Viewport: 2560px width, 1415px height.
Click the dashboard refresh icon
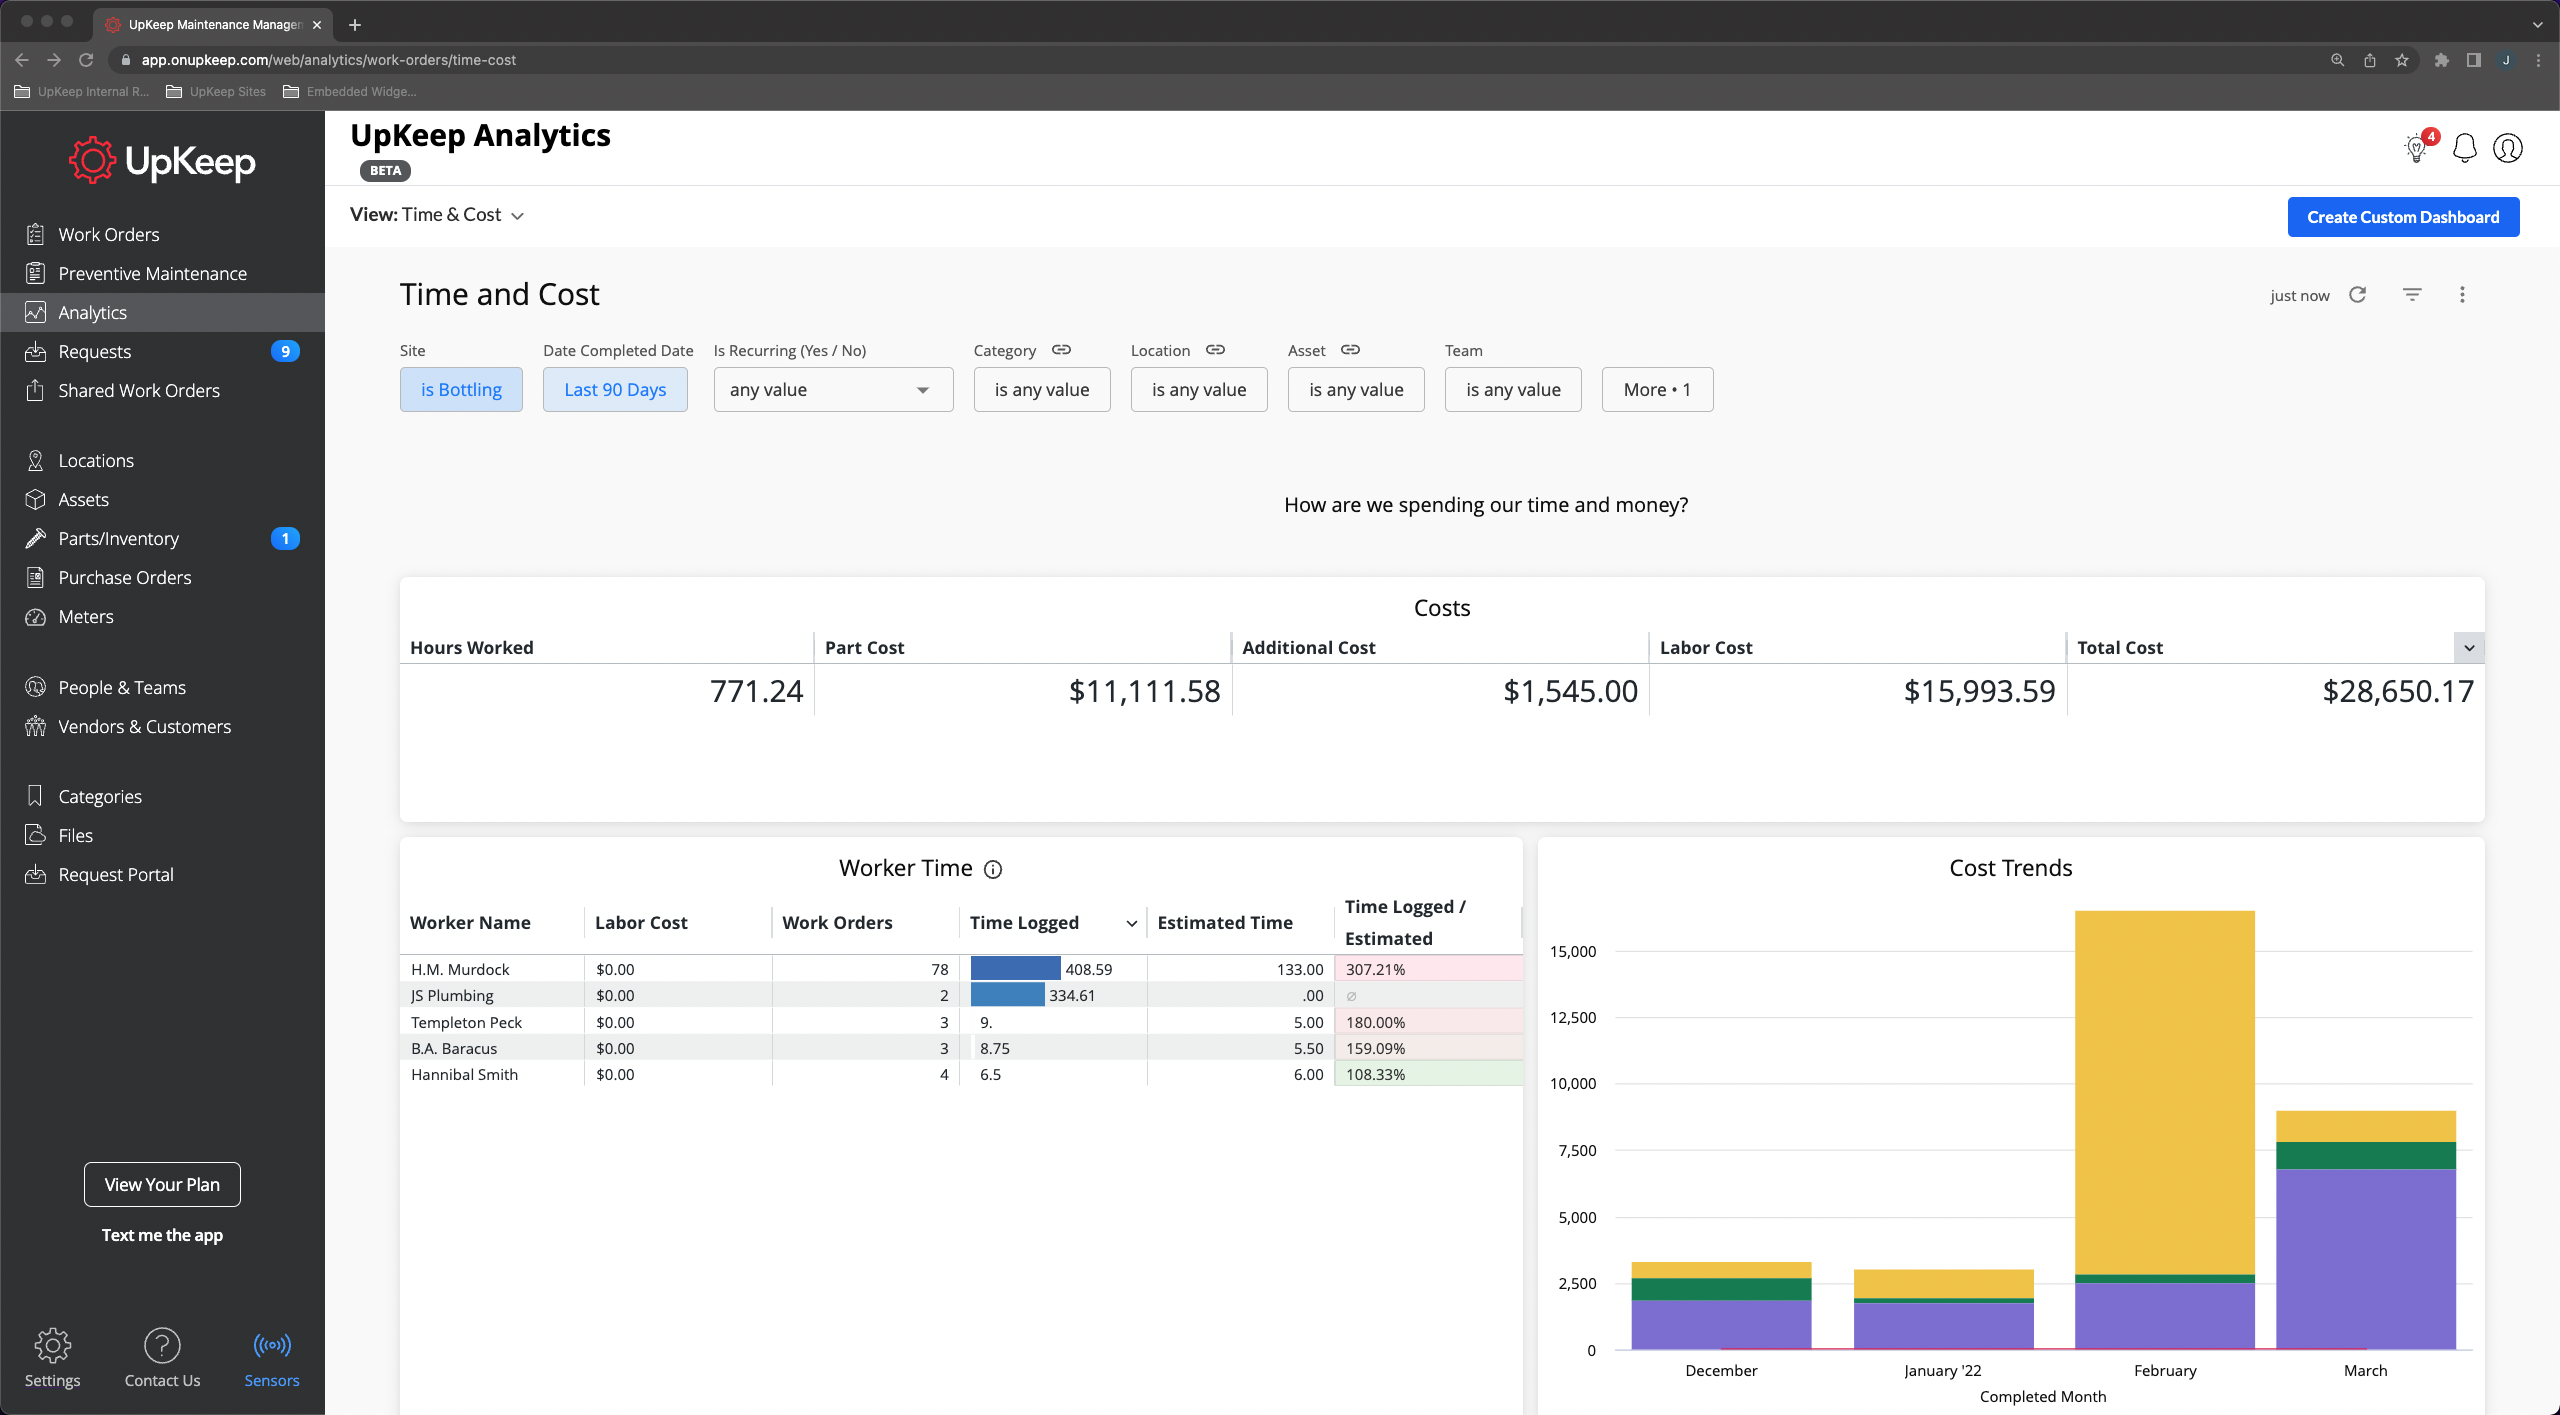click(x=2357, y=295)
